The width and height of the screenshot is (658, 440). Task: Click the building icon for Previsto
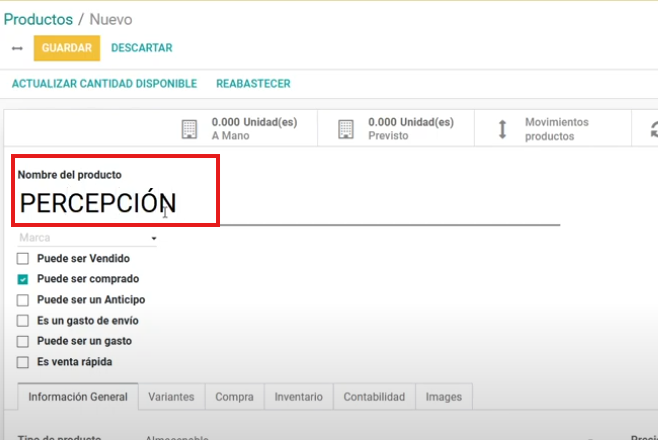point(346,129)
